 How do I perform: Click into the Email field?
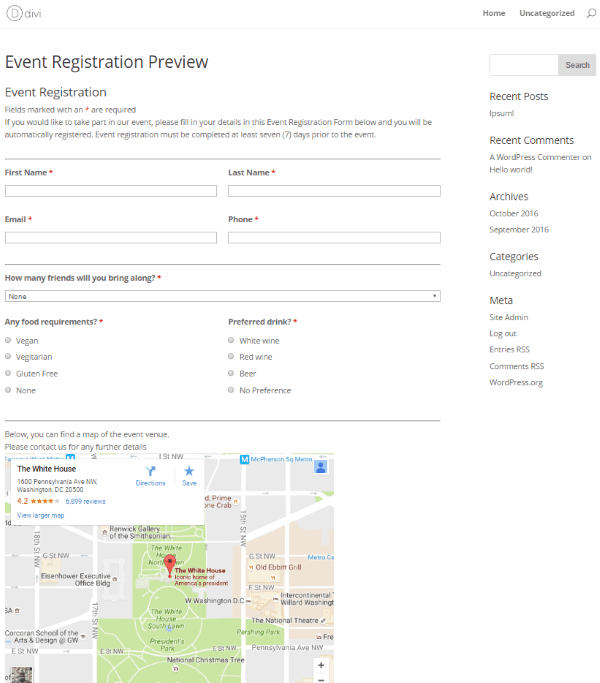point(111,237)
